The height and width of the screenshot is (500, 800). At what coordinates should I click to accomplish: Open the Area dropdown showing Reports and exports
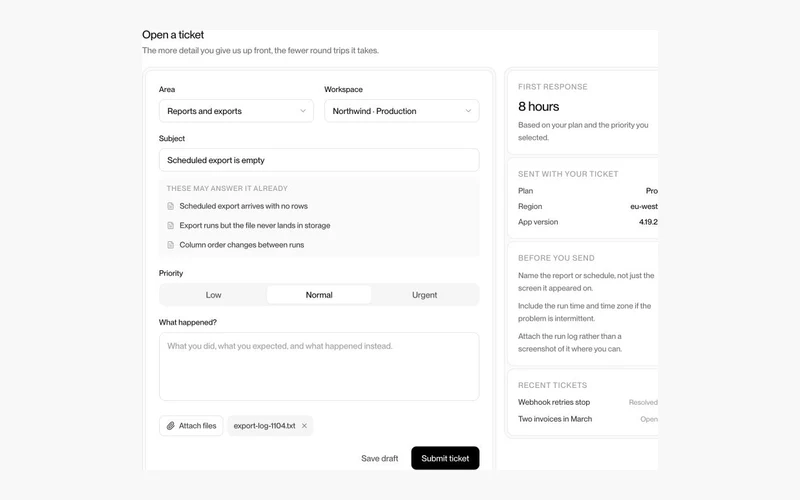pyautogui.click(x=236, y=111)
